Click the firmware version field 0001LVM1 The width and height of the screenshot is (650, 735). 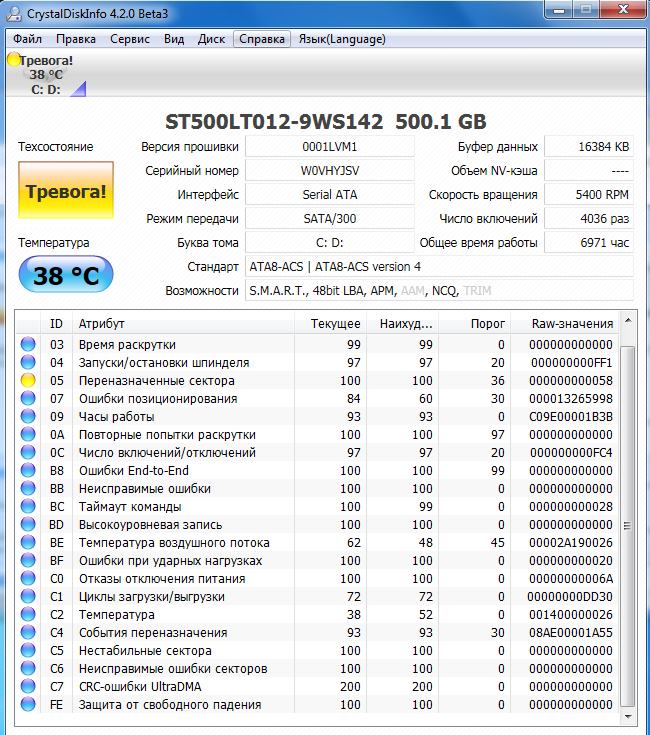(330, 147)
